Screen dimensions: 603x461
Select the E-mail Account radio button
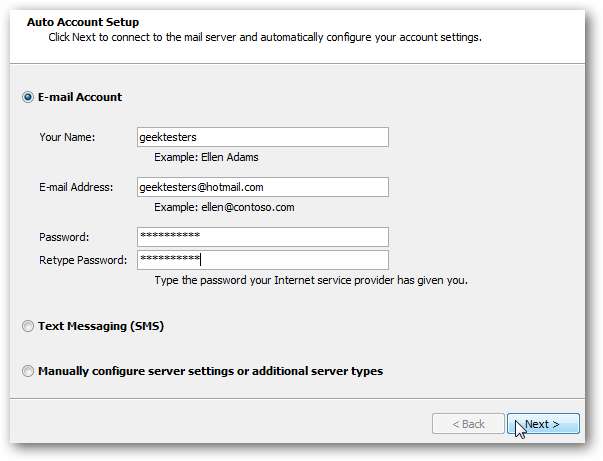tap(27, 97)
